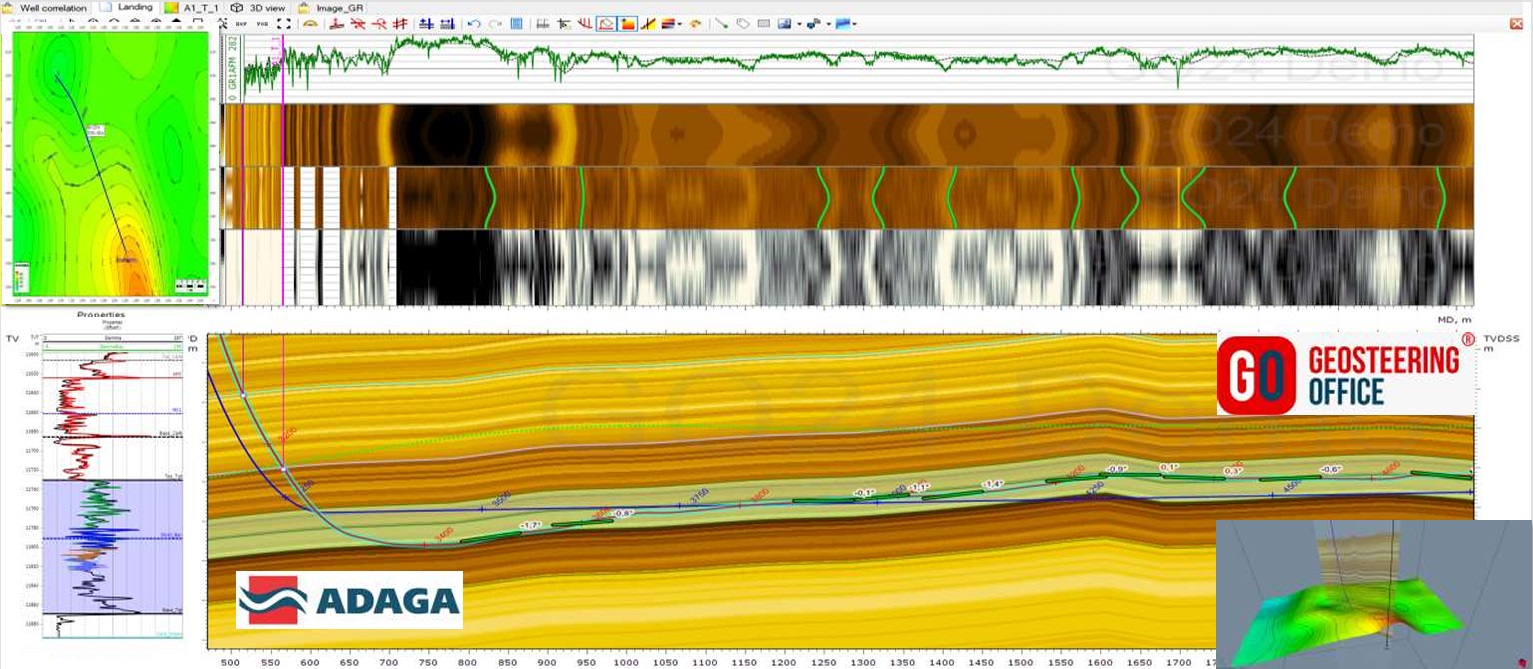Open the striped color palette dropdown arrow
The image size is (1533, 669).
tap(680, 23)
